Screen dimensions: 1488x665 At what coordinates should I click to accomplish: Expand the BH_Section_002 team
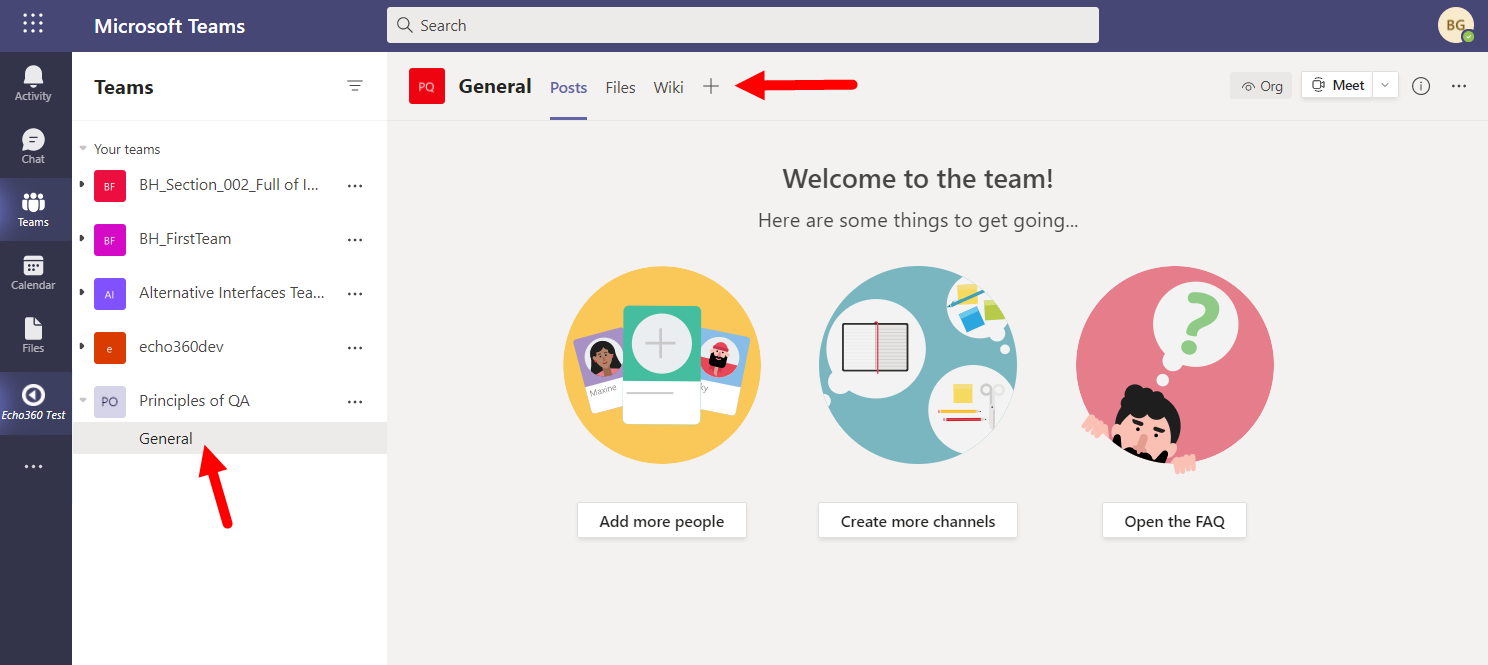[82, 184]
